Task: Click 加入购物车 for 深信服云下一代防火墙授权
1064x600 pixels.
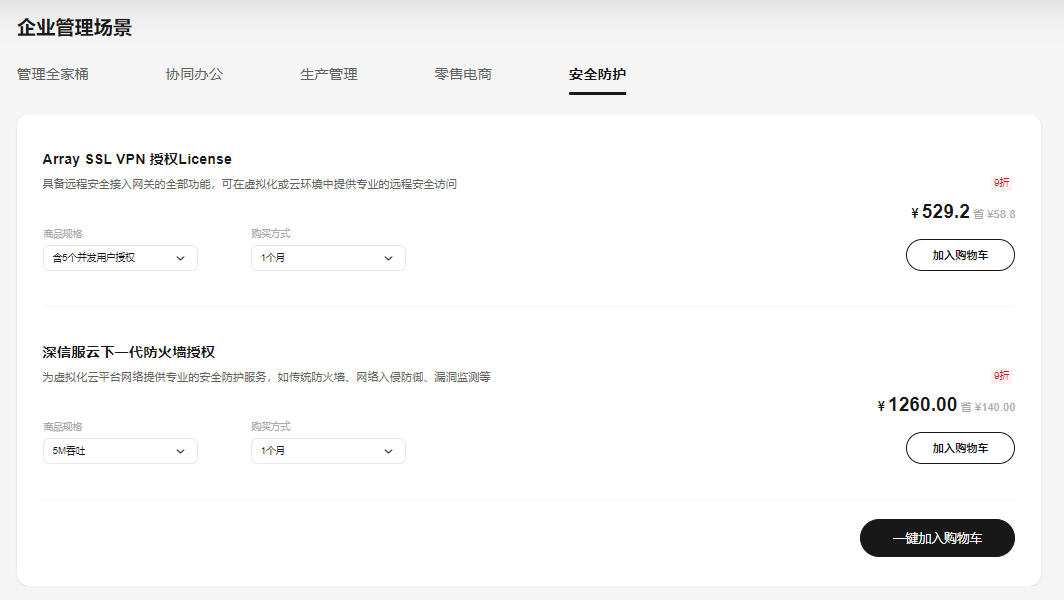Action: point(959,448)
